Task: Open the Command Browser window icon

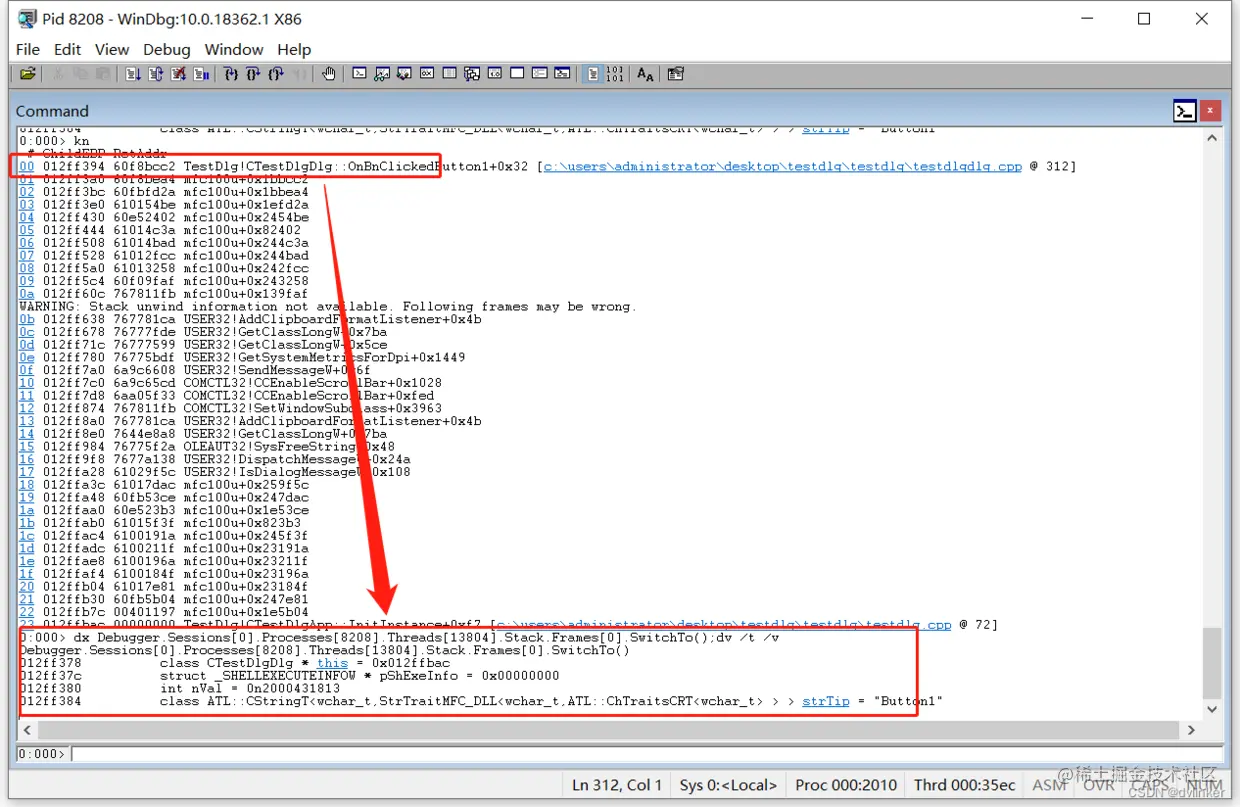Action: tap(562, 74)
